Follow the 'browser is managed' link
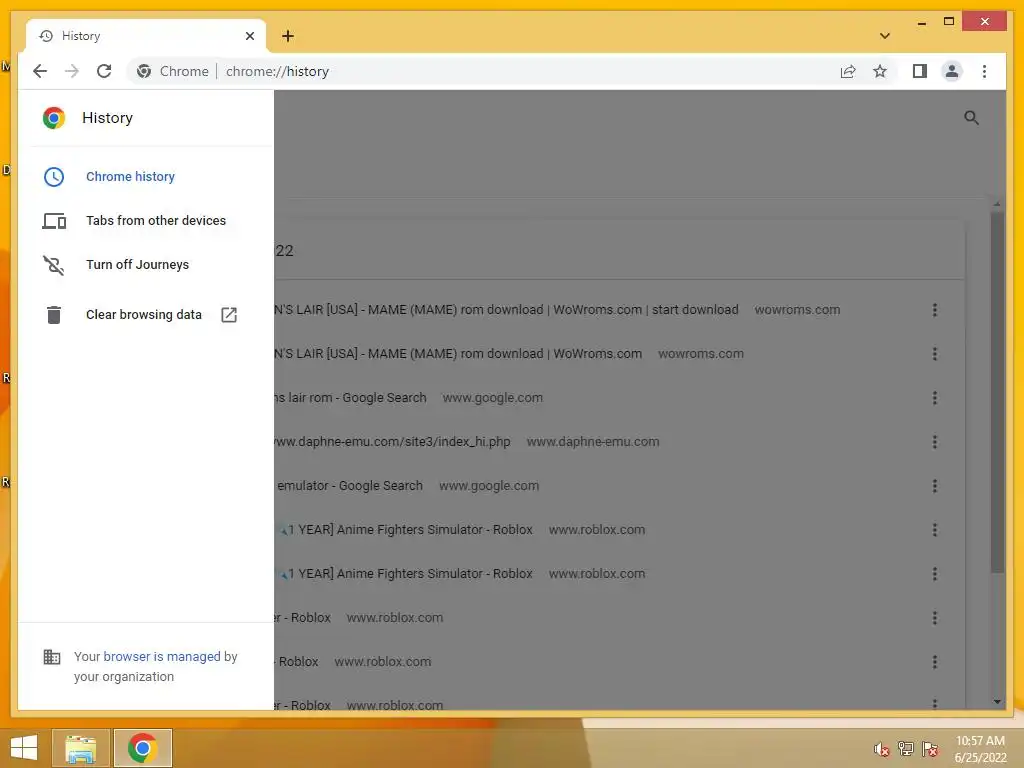The height and width of the screenshot is (768, 1024). coord(162,656)
